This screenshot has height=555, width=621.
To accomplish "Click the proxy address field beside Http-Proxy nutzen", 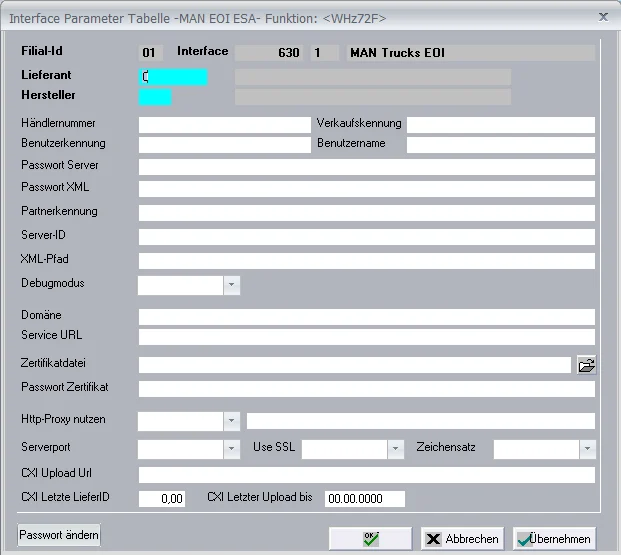I will (421, 421).
